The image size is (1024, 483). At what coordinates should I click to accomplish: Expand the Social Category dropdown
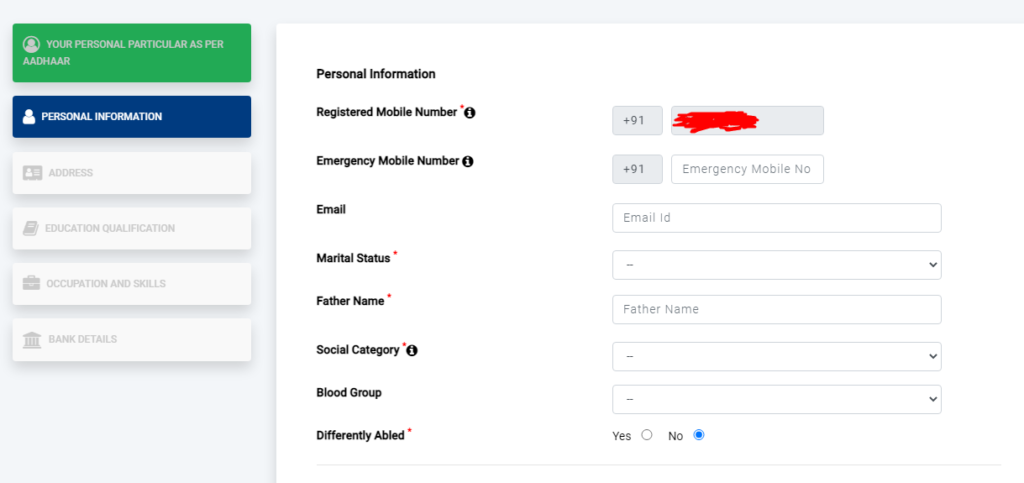776,356
